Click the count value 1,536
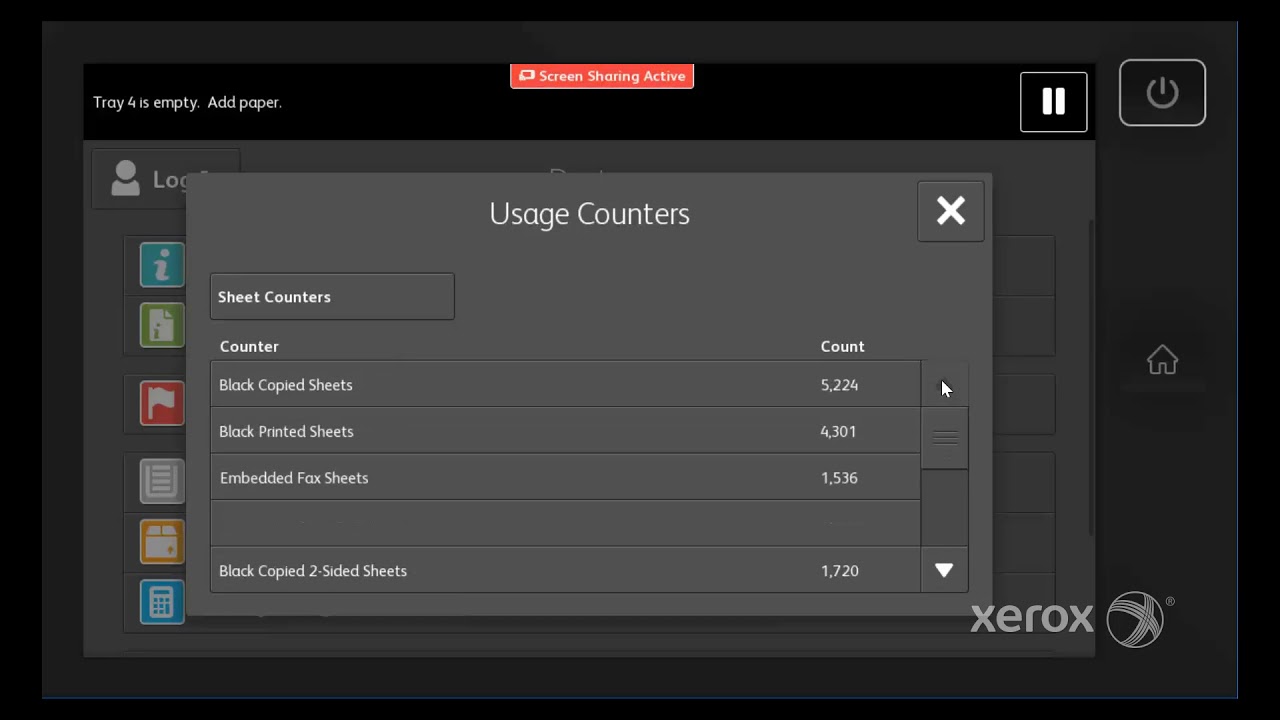Viewport: 1280px width, 720px height. coord(839,478)
